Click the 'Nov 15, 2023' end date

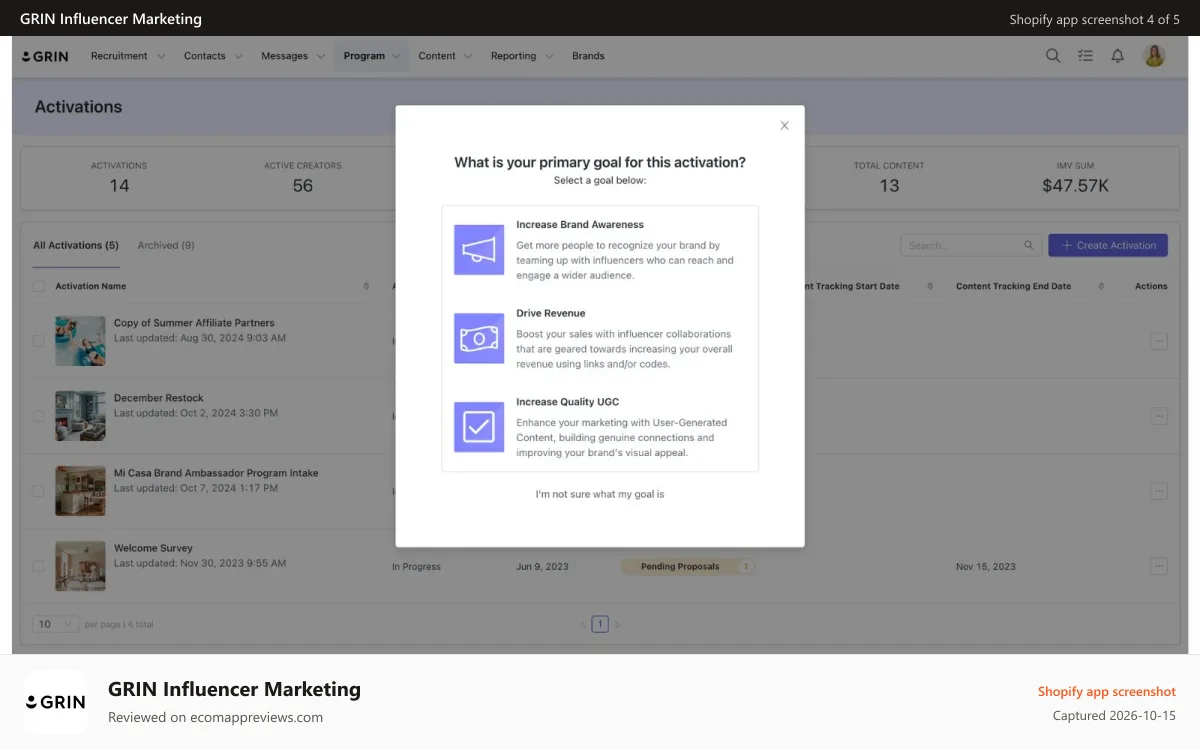coord(985,567)
